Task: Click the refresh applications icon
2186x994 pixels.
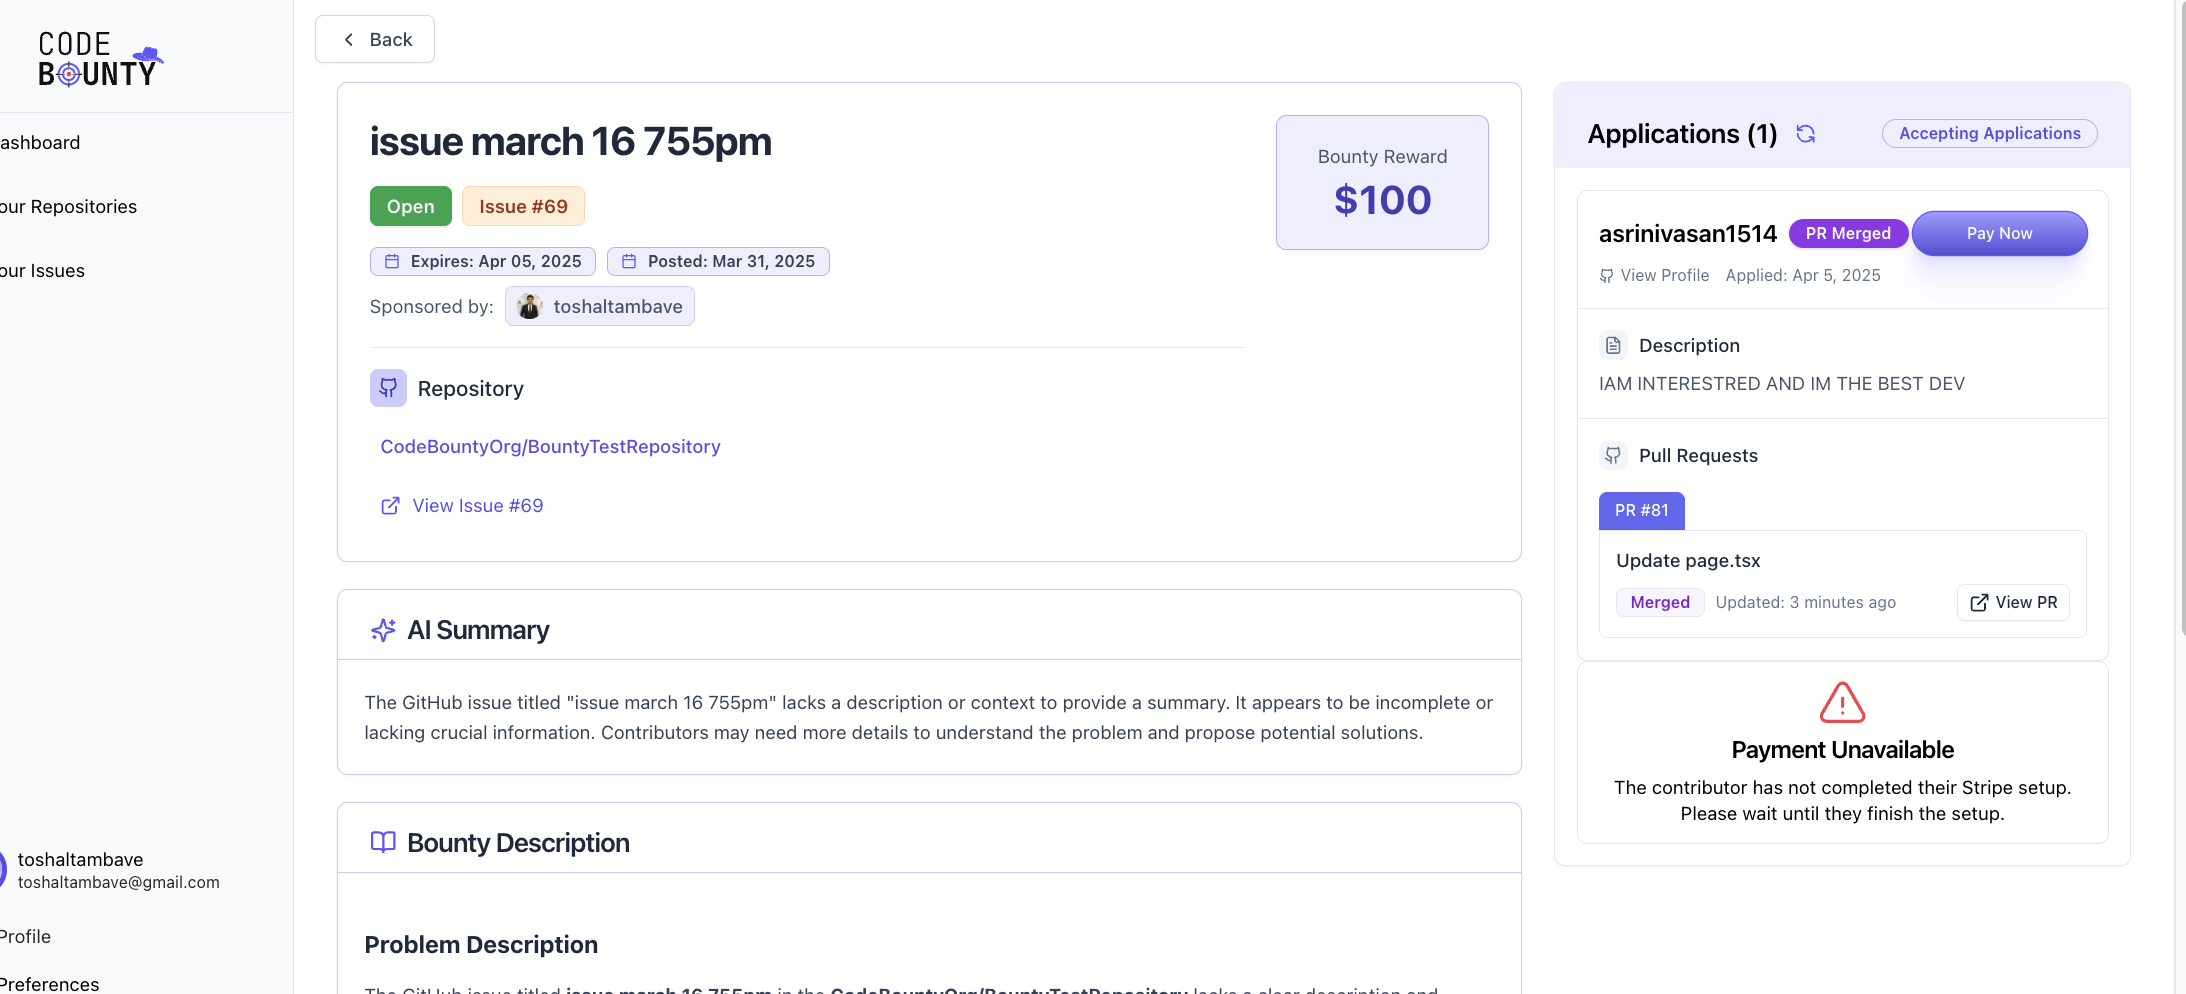Action: (1805, 134)
